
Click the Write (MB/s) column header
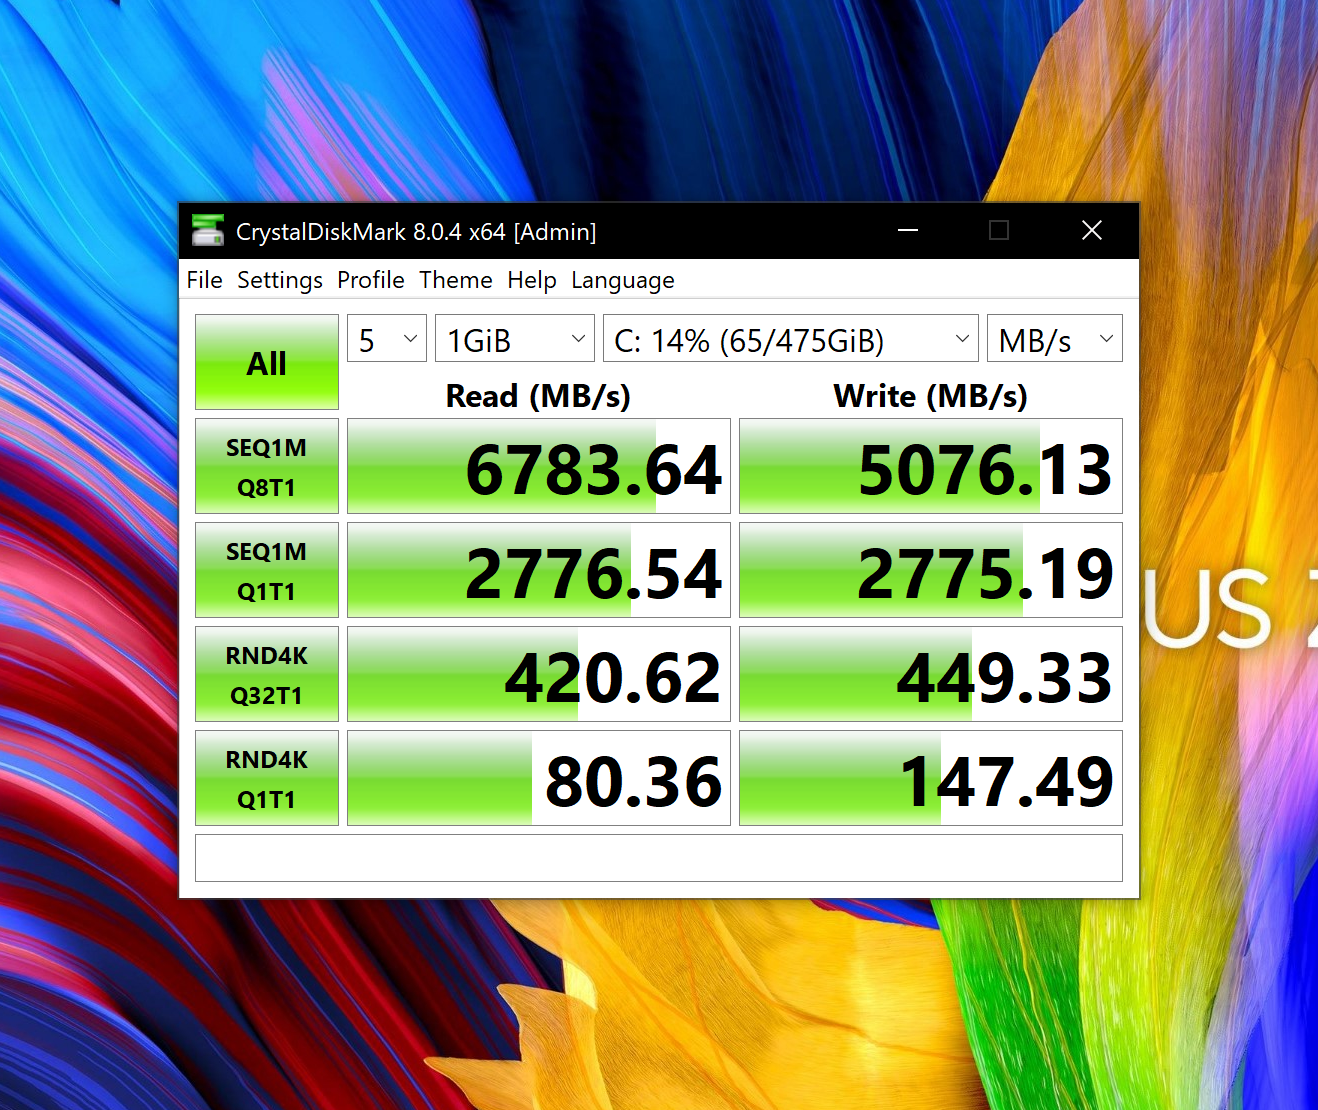[931, 396]
